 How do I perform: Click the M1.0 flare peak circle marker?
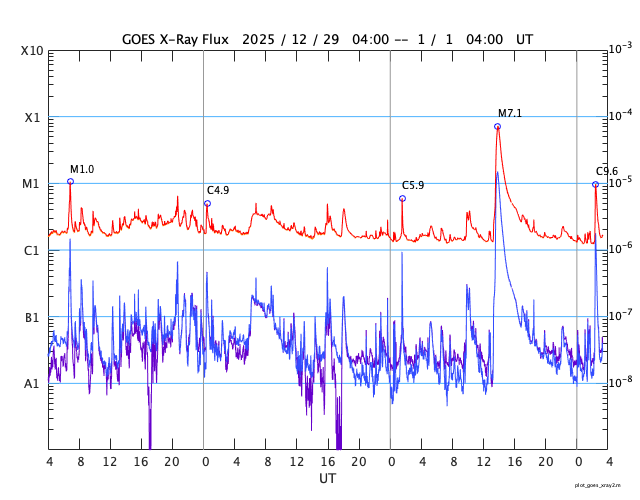click(x=70, y=181)
